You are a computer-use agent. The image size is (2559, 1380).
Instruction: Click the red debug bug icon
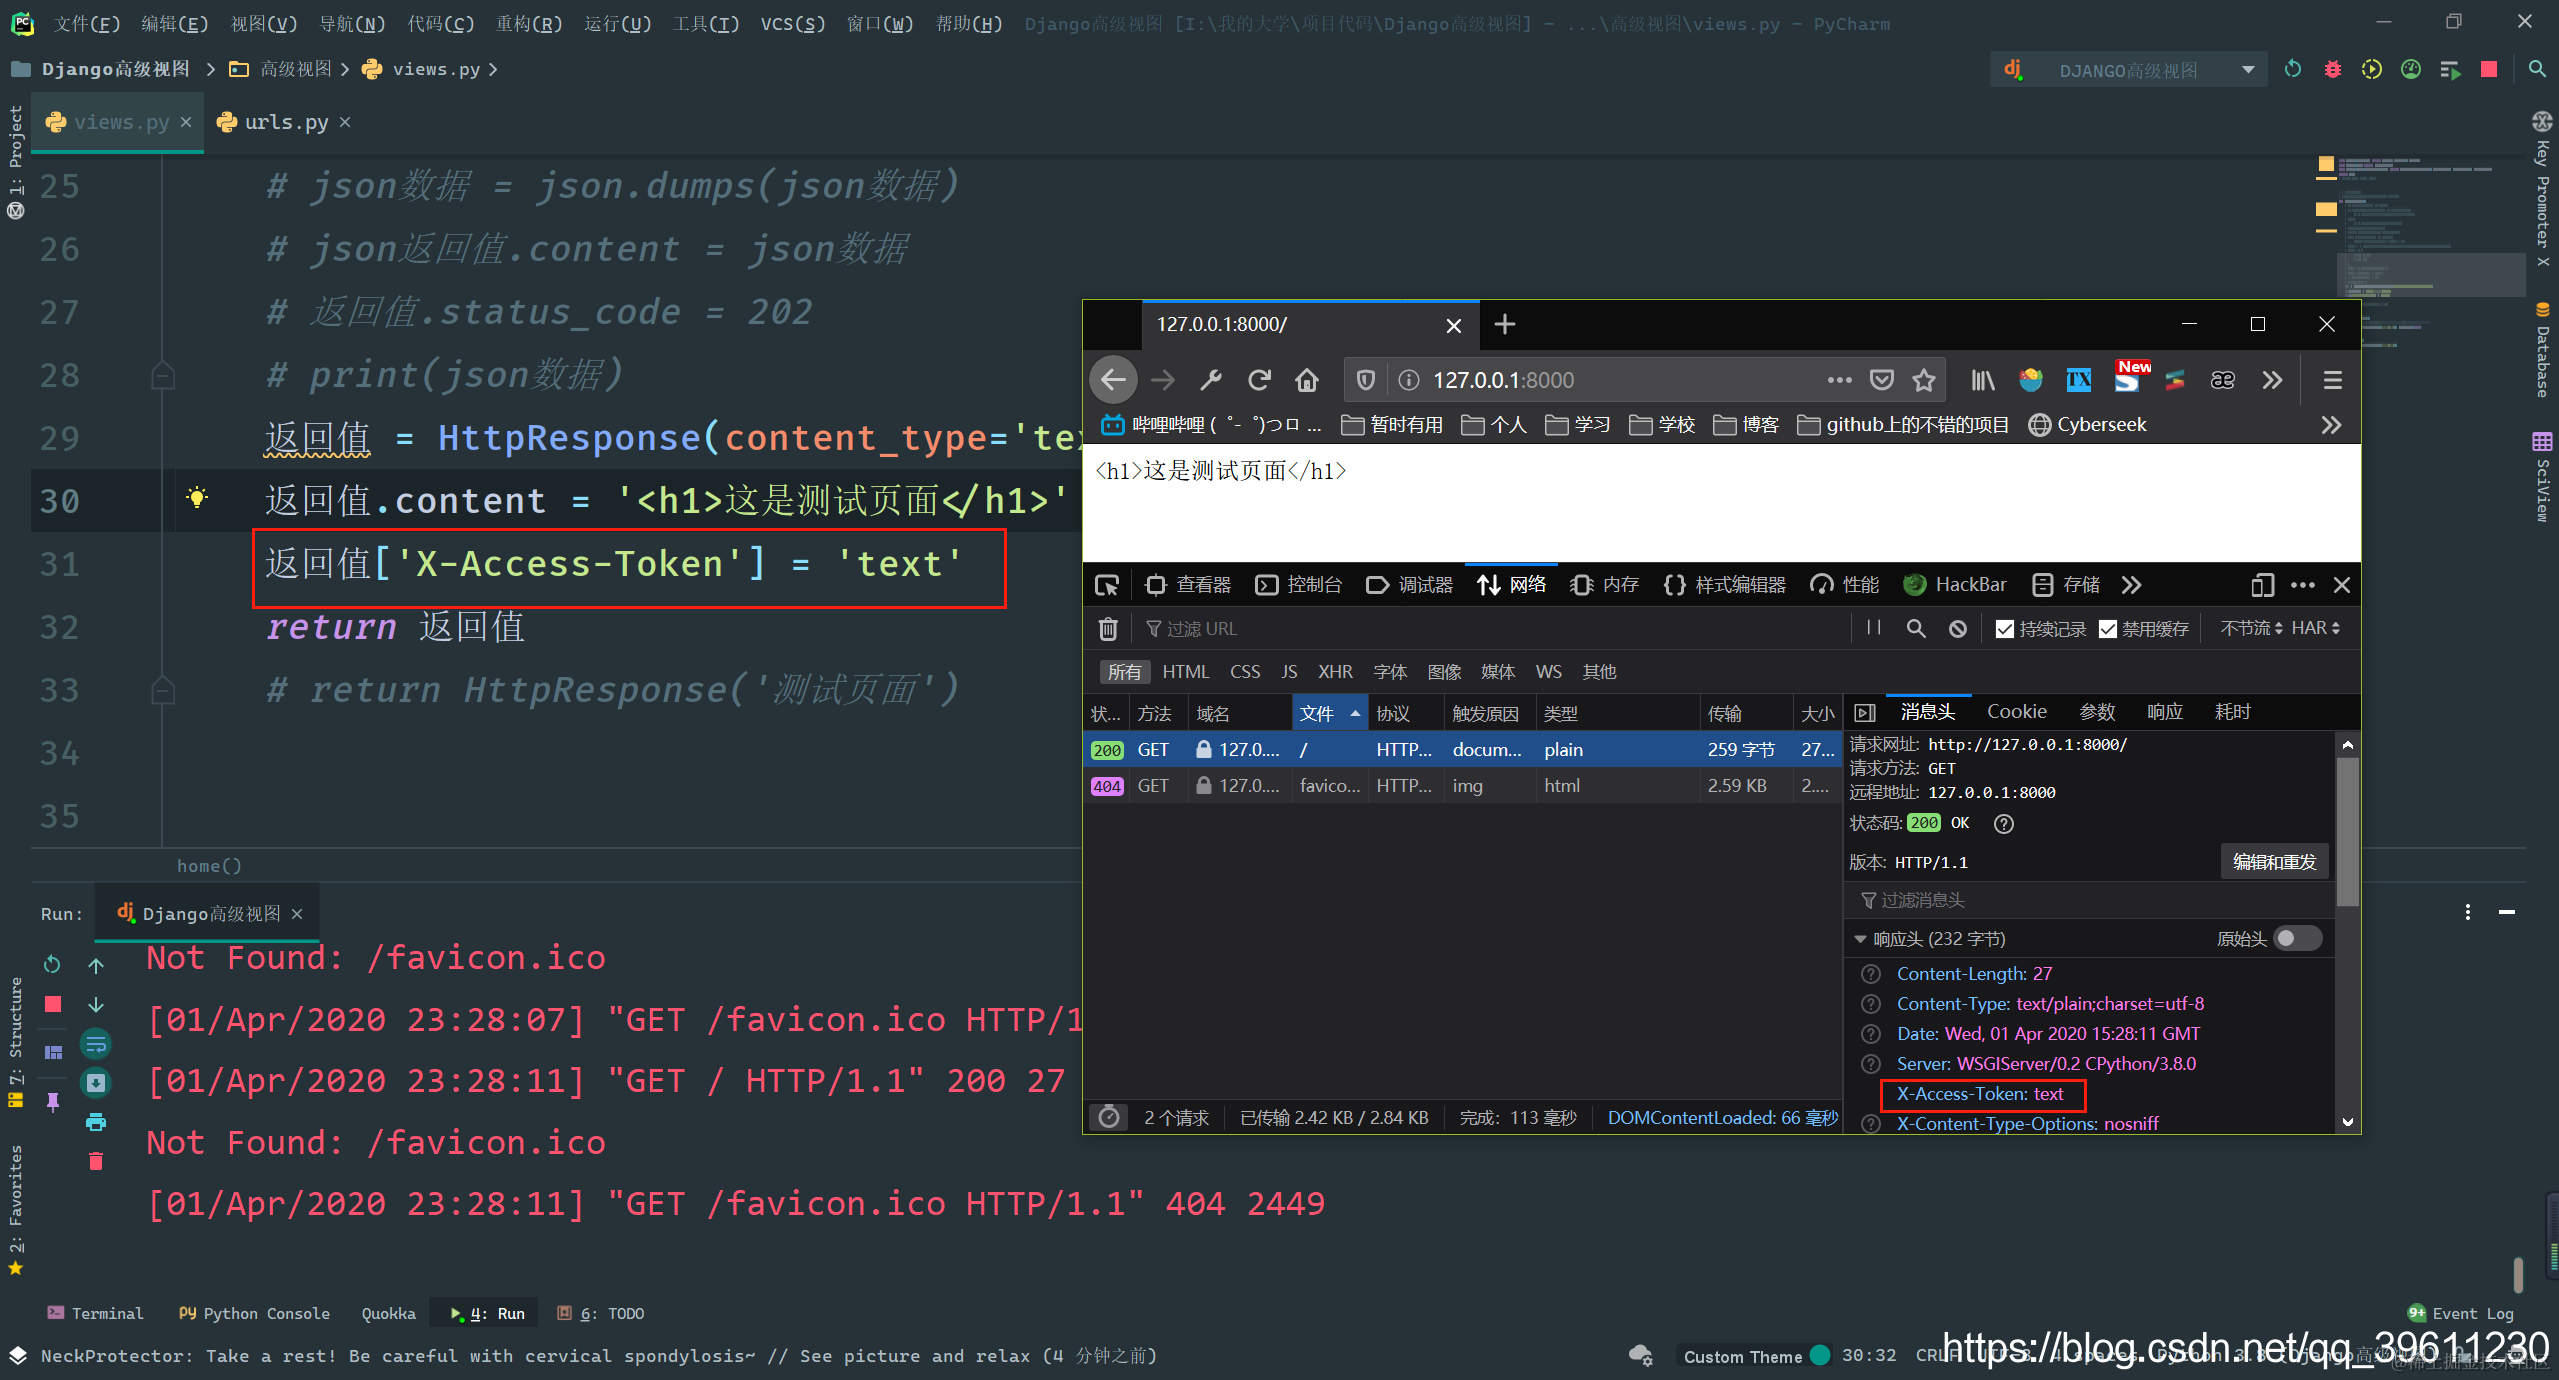tap(2333, 69)
